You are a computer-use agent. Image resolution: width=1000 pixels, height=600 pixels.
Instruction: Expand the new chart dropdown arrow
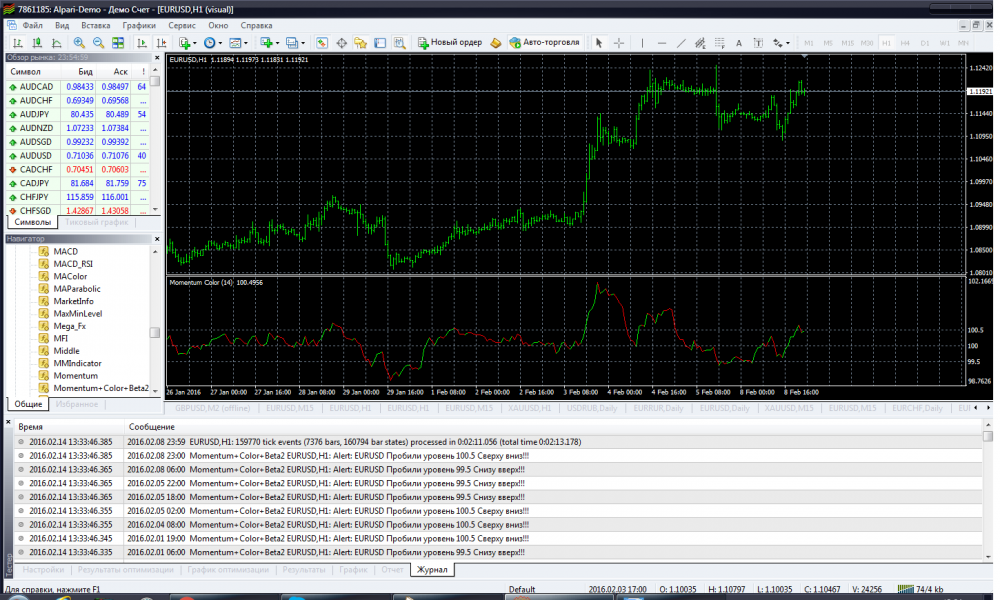pyautogui.click(x=277, y=43)
